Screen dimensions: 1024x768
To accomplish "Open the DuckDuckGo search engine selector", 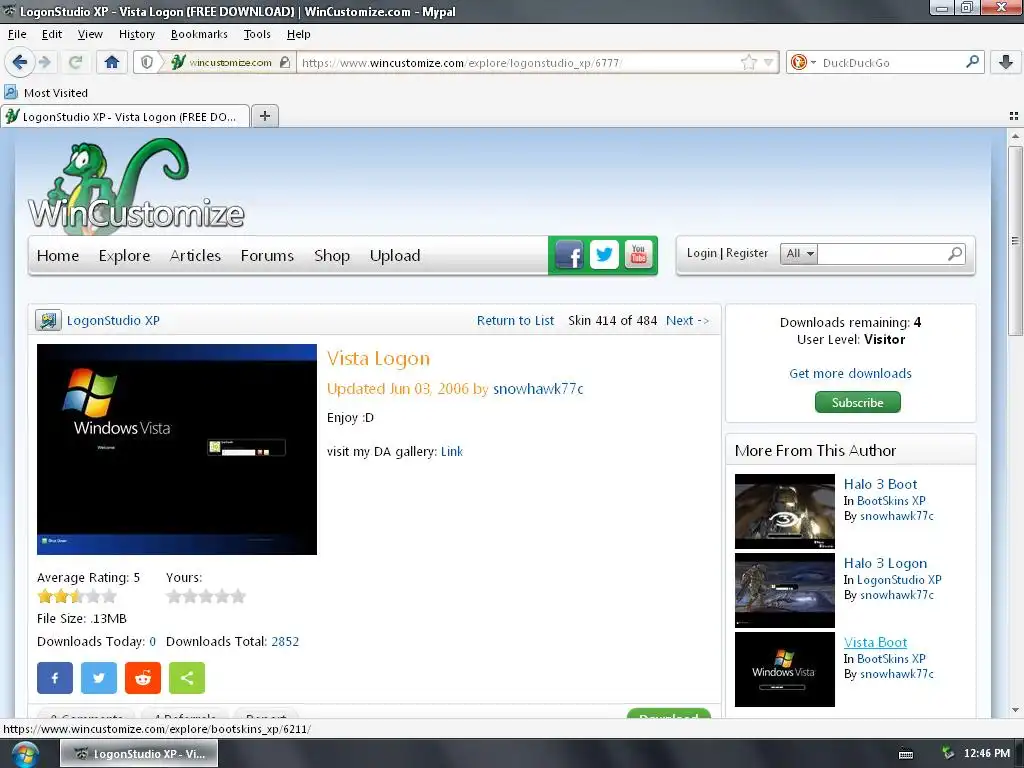I will tap(803, 63).
